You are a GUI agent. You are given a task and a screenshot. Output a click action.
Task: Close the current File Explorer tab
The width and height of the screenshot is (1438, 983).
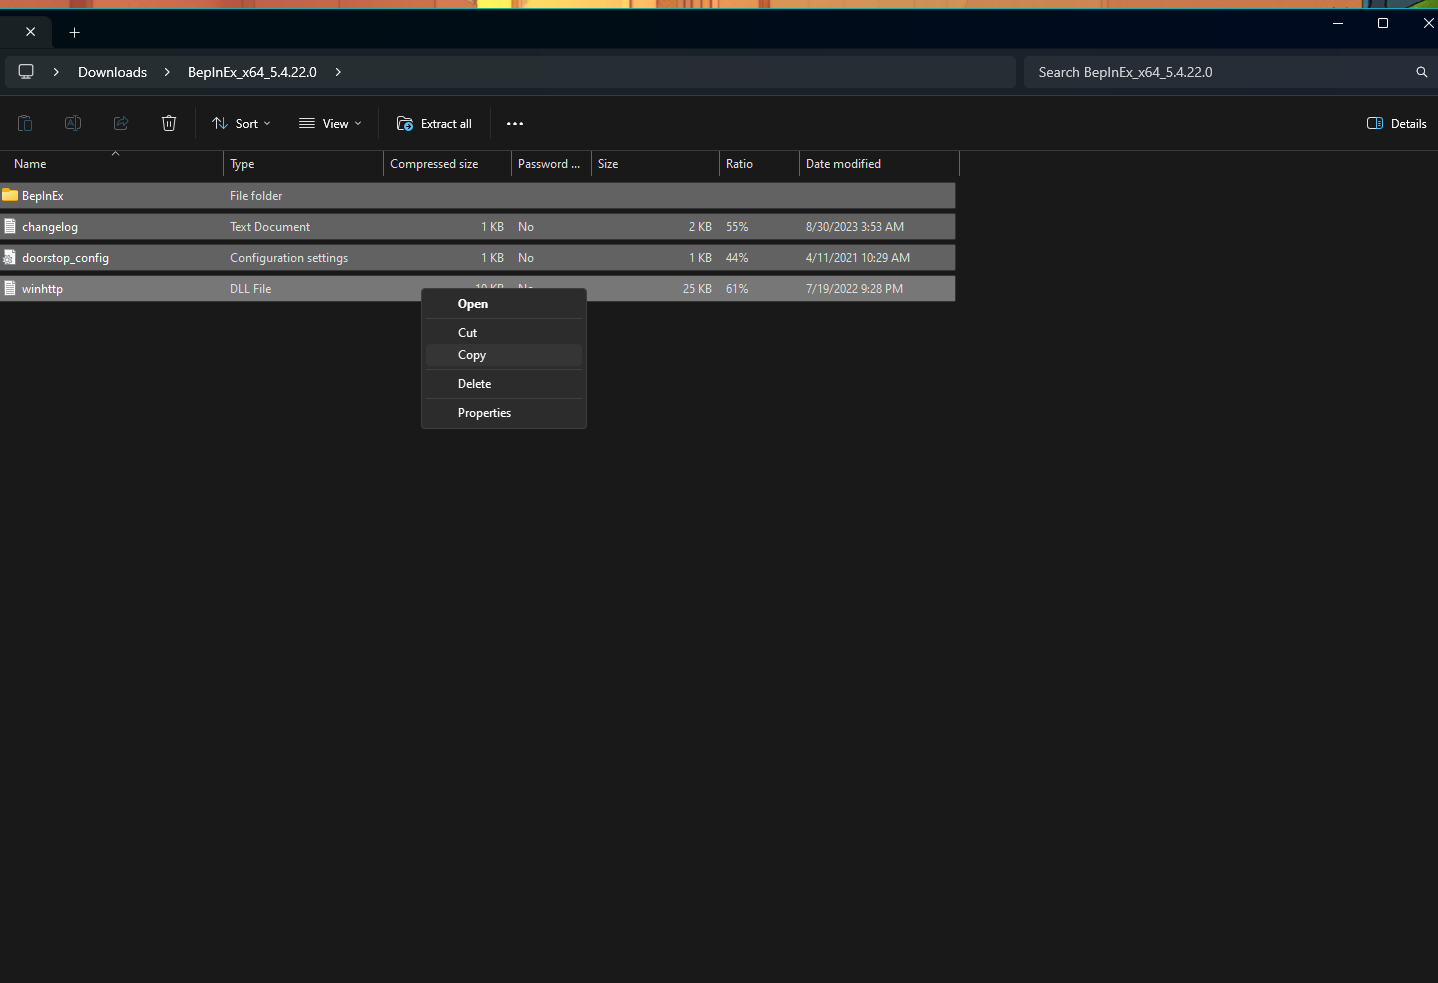[31, 32]
